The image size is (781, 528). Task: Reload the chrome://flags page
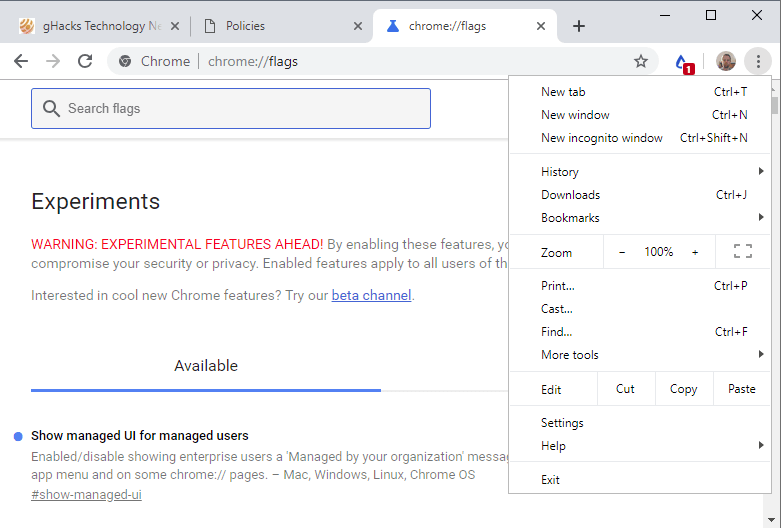tap(85, 61)
